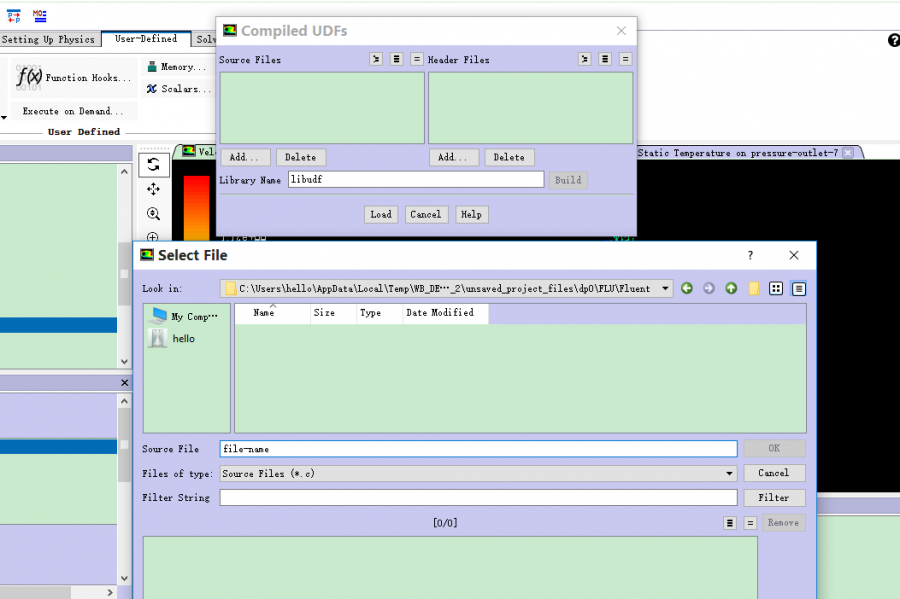900x599 pixels.
Task: Click the Header Files select-all icon
Action: click(x=605, y=59)
